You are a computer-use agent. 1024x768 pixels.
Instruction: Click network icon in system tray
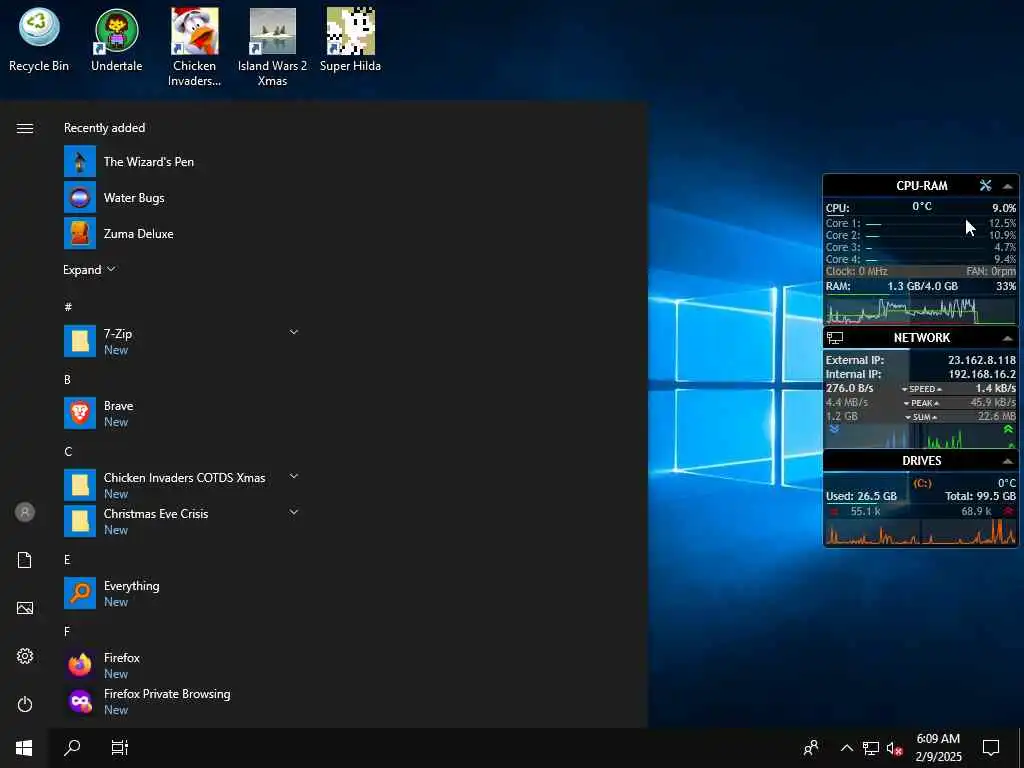pyautogui.click(x=871, y=748)
